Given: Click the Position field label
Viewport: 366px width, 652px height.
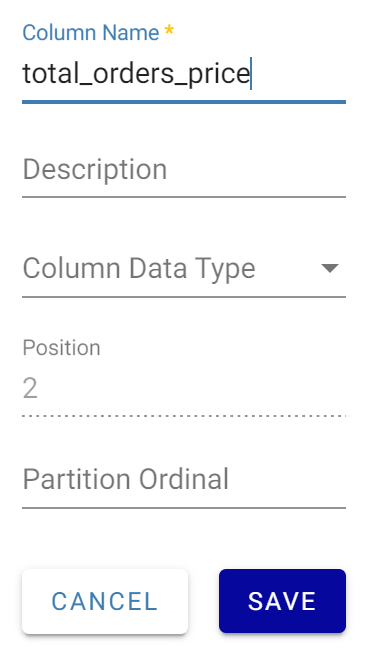Looking at the screenshot, I should tap(62, 348).
